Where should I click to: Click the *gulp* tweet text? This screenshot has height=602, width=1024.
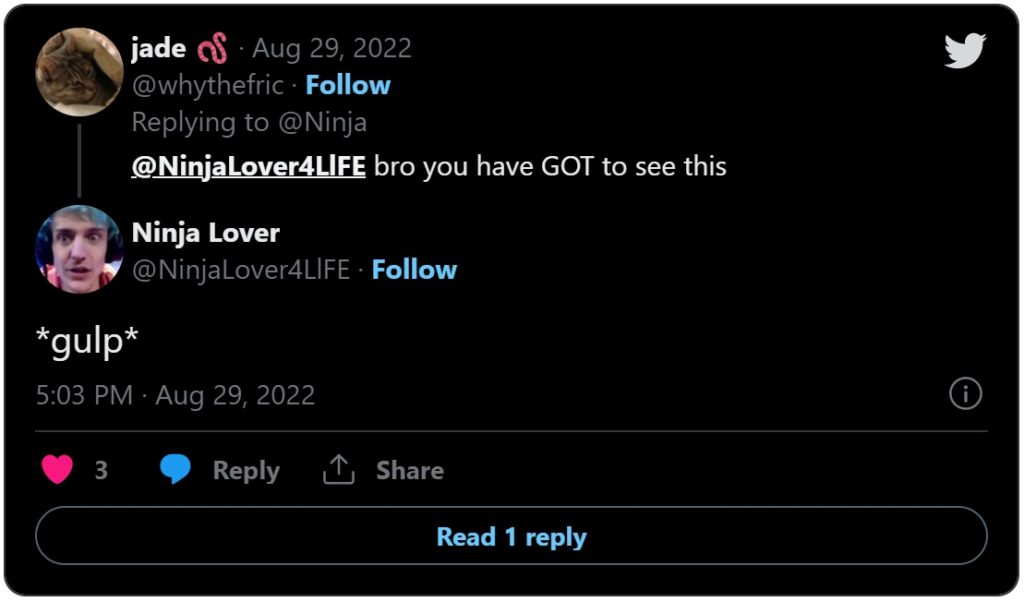pyautogui.click(x=86, y=342)
